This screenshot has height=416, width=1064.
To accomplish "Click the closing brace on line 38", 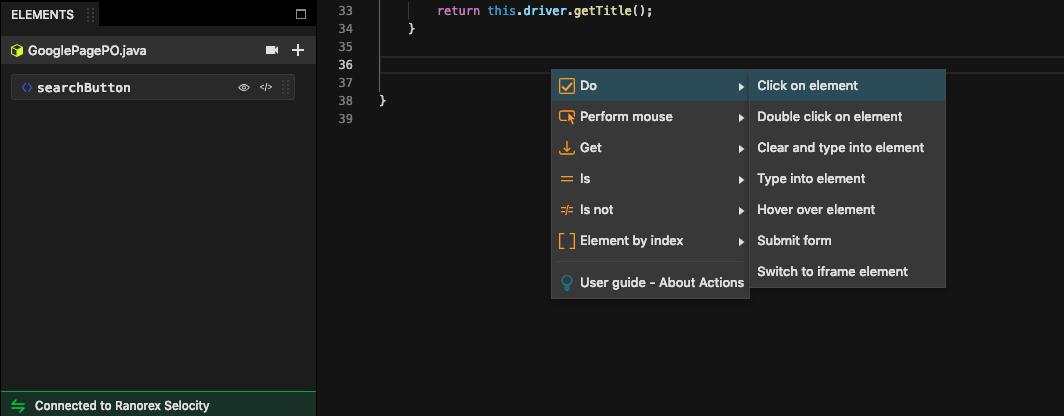I will [383, 100].
